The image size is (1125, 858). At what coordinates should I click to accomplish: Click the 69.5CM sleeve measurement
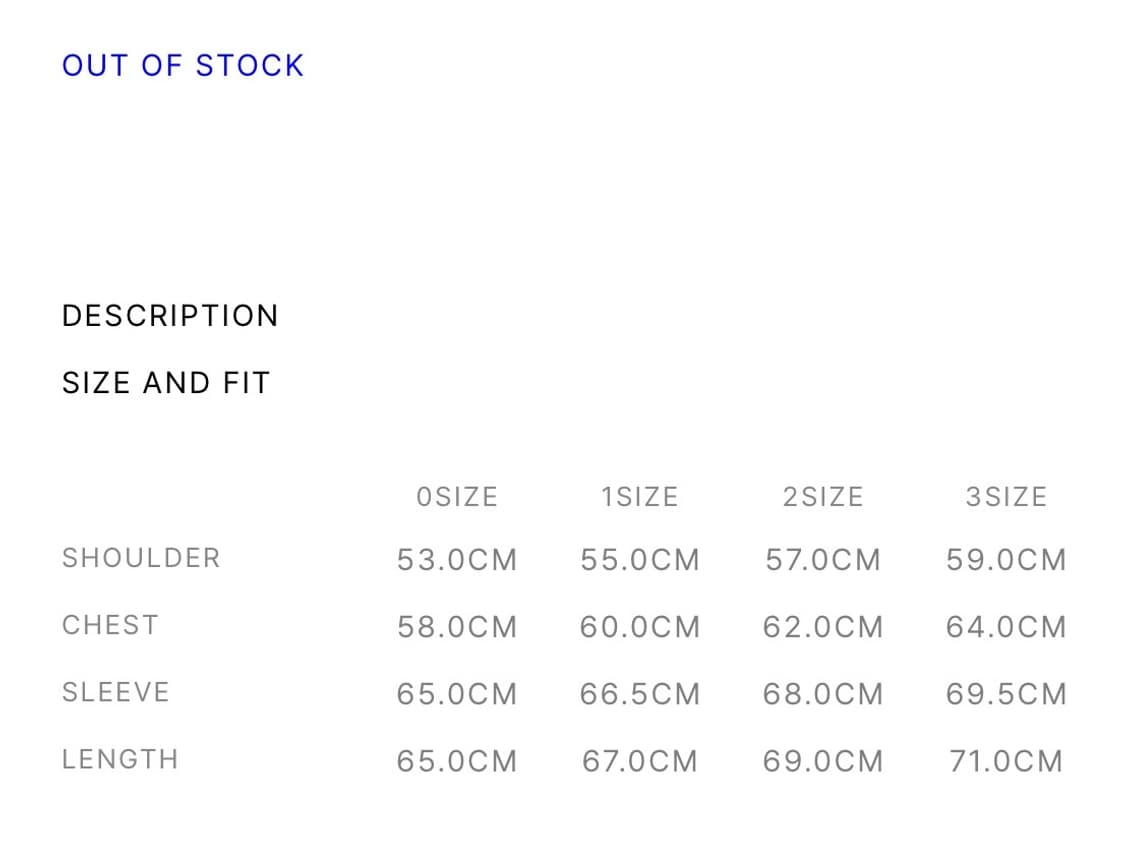(x=1006, y=694)
